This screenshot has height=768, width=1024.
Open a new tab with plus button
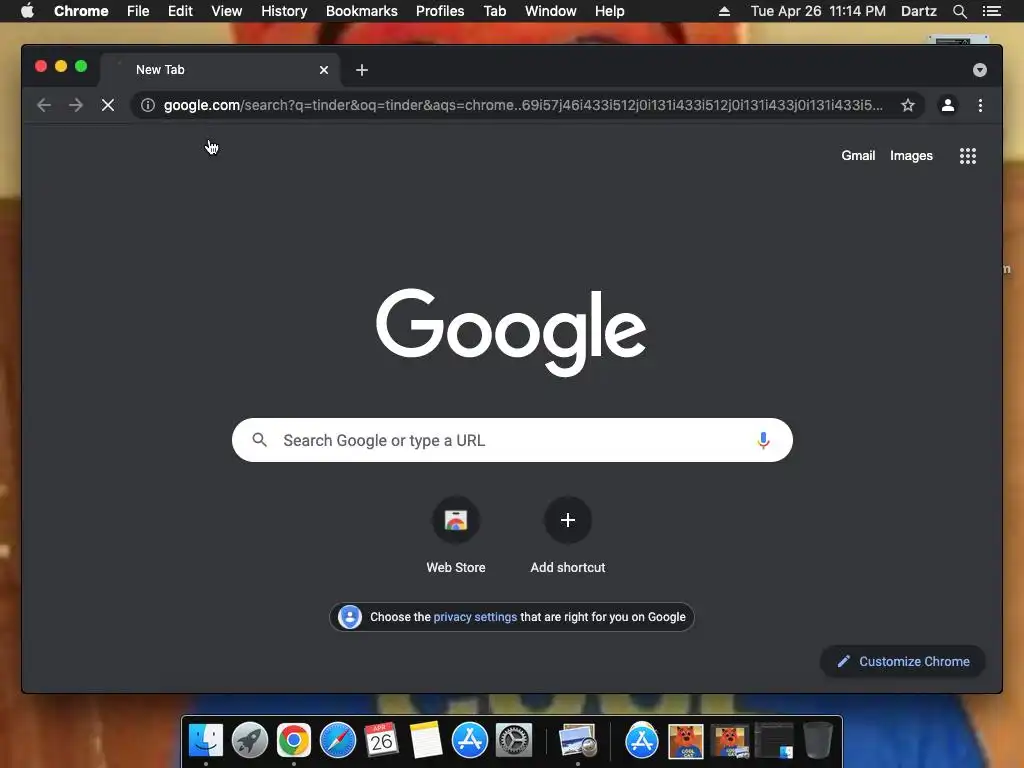click(x=362, y=70)
